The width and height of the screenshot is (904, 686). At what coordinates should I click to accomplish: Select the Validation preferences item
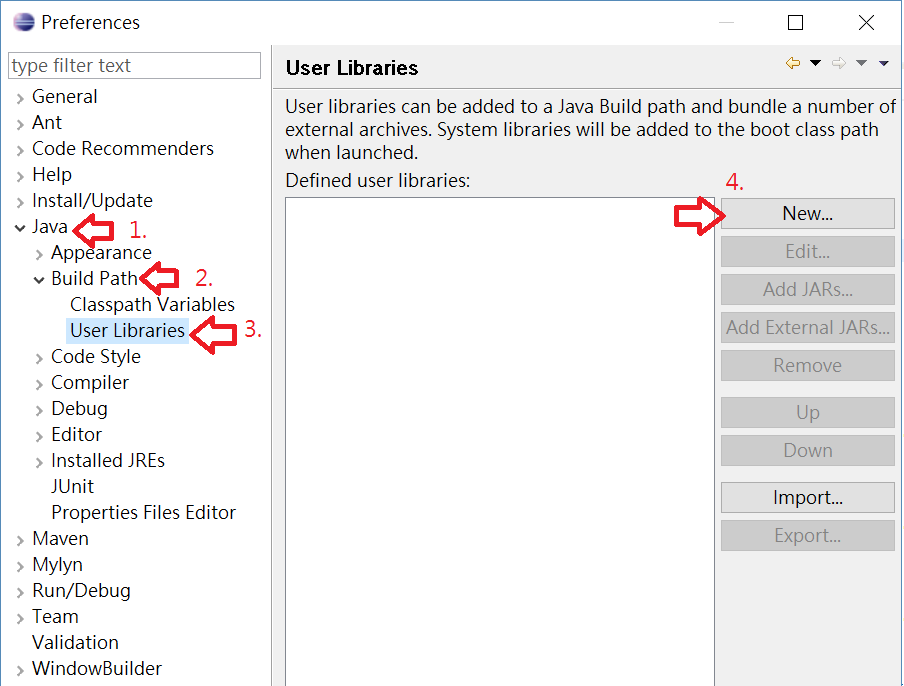(x=75, y=642)
